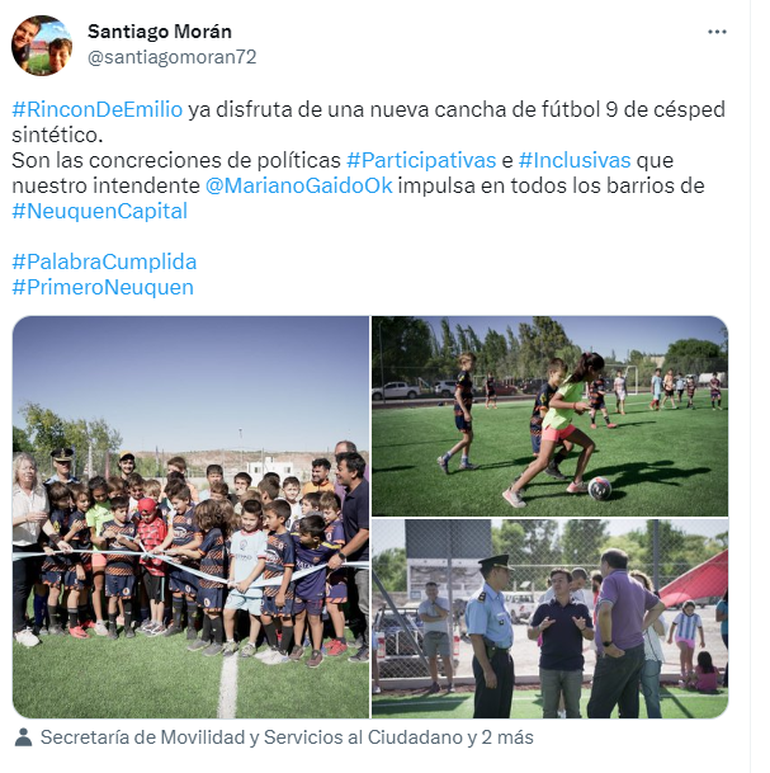The width and height of the screenshot is (770, 773).
Task: Follow the #RinconDeEmilio hashtag
Action: [x=97, y=109]
